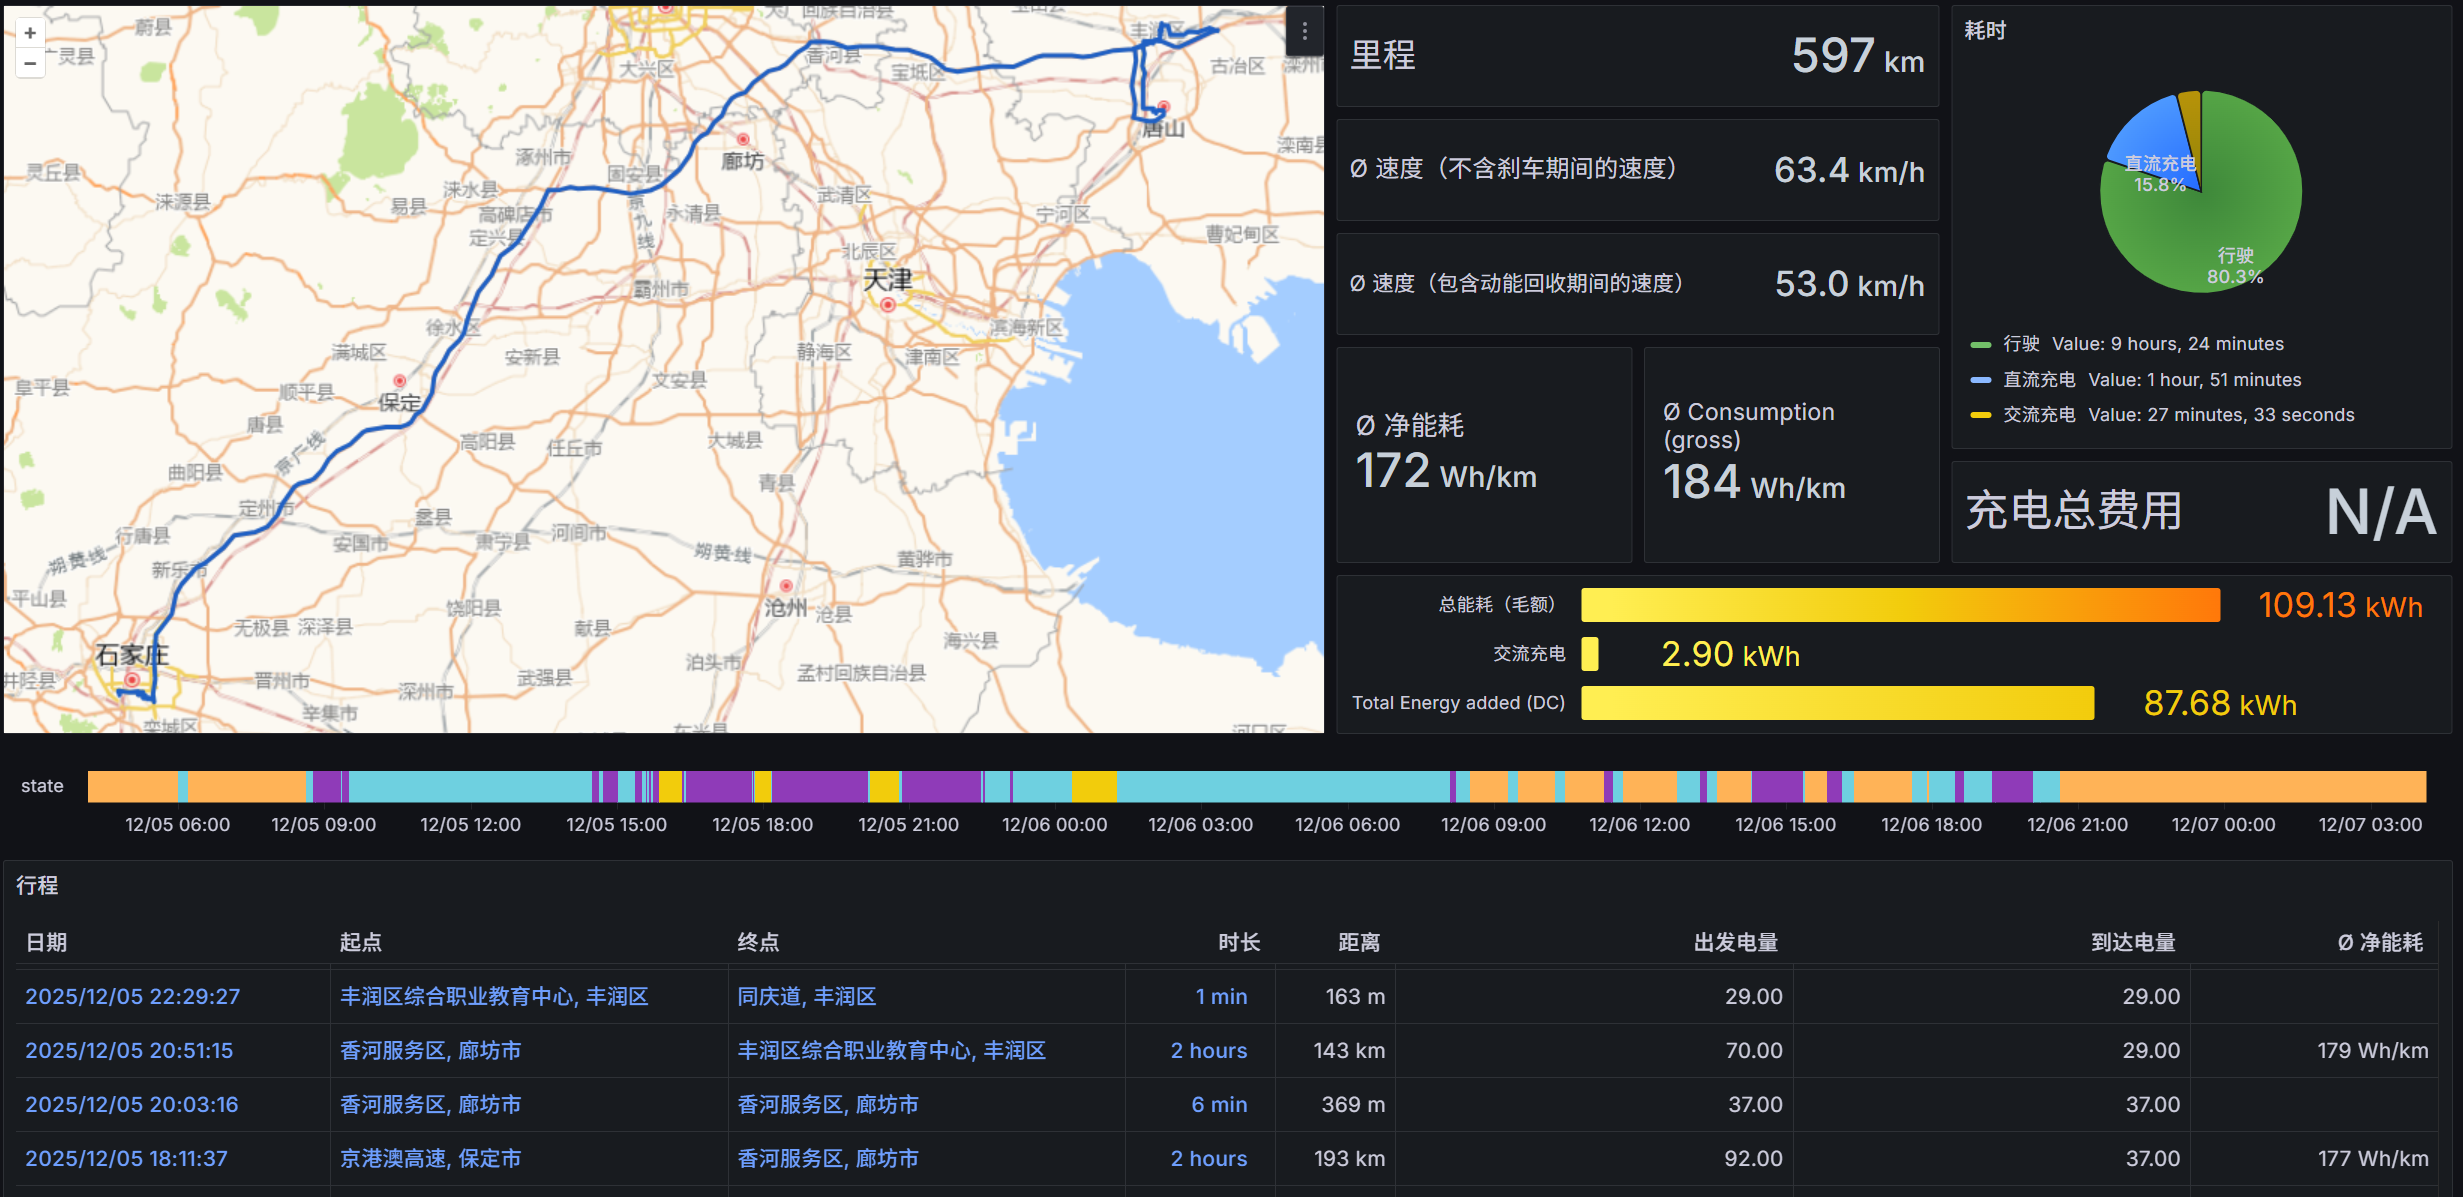Click the Cangzhou marker on the map

tap(786, 586)
